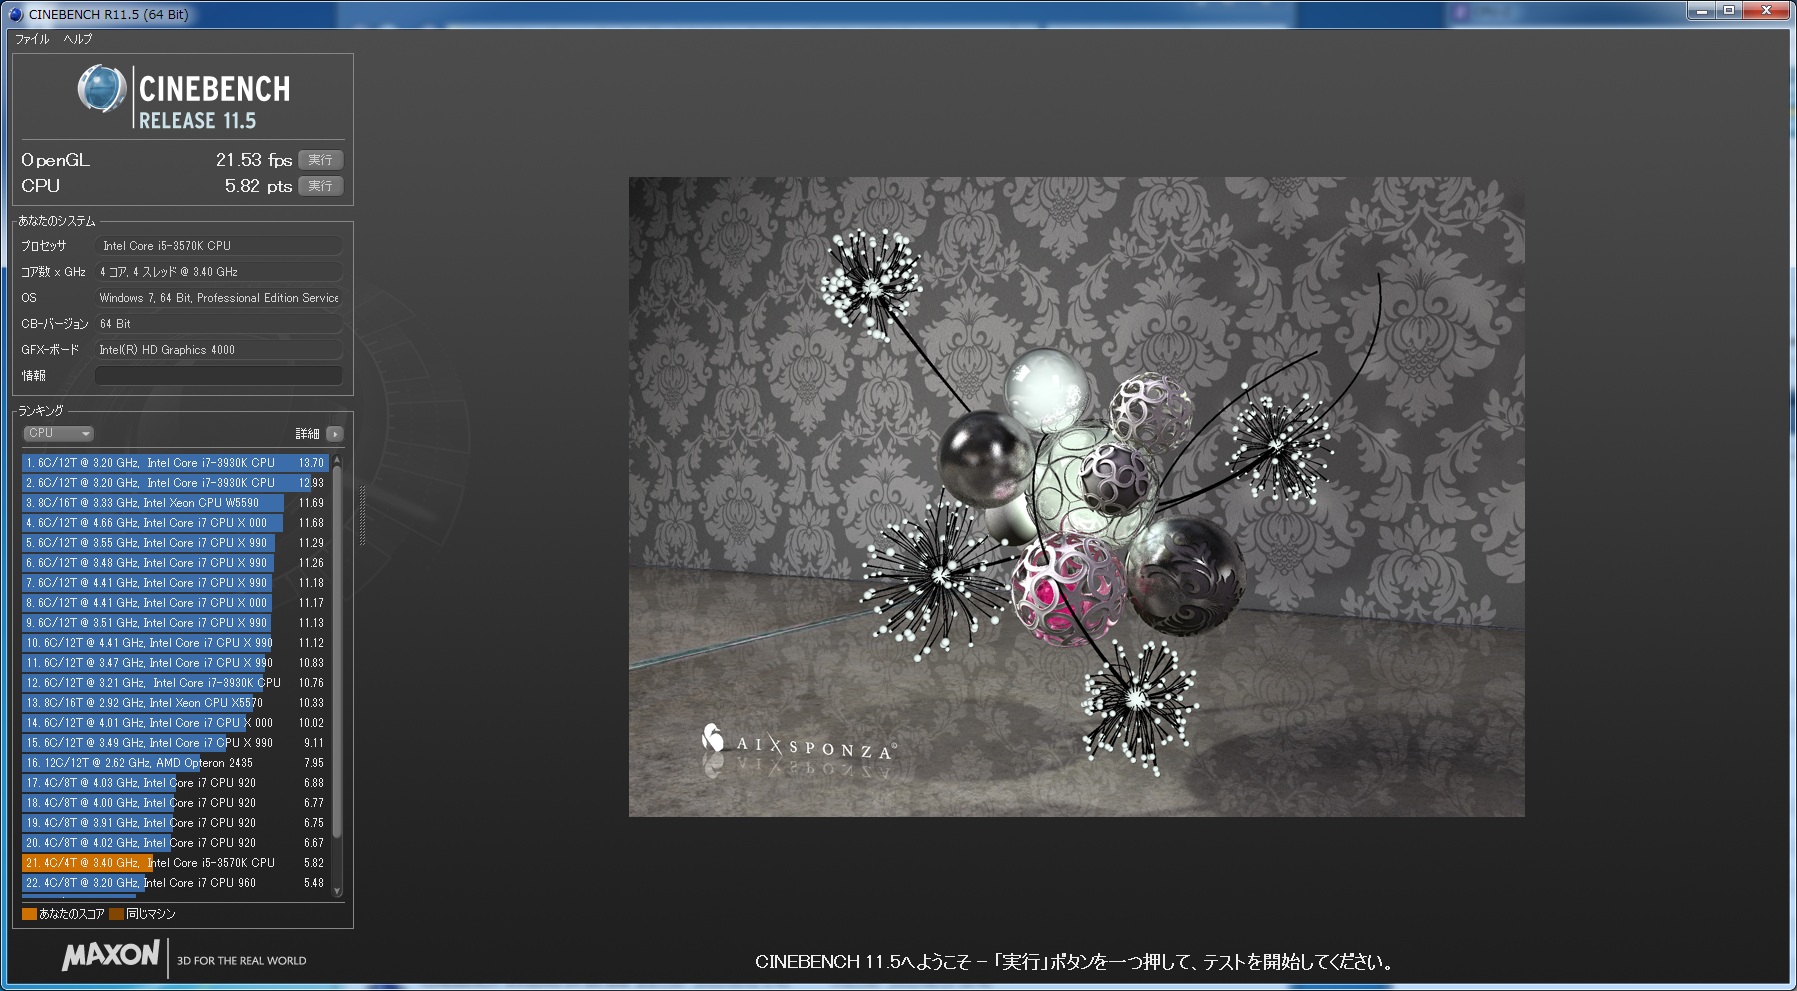Select rank 13 Xeon X5570 row

point(176,703)
